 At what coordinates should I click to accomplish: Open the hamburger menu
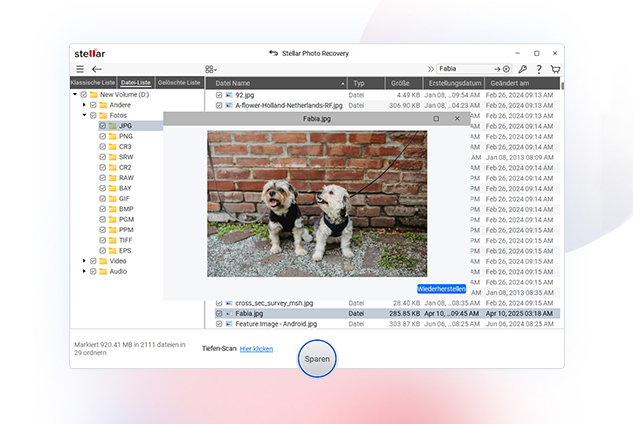pyautogui.click(x=80, y=69)
